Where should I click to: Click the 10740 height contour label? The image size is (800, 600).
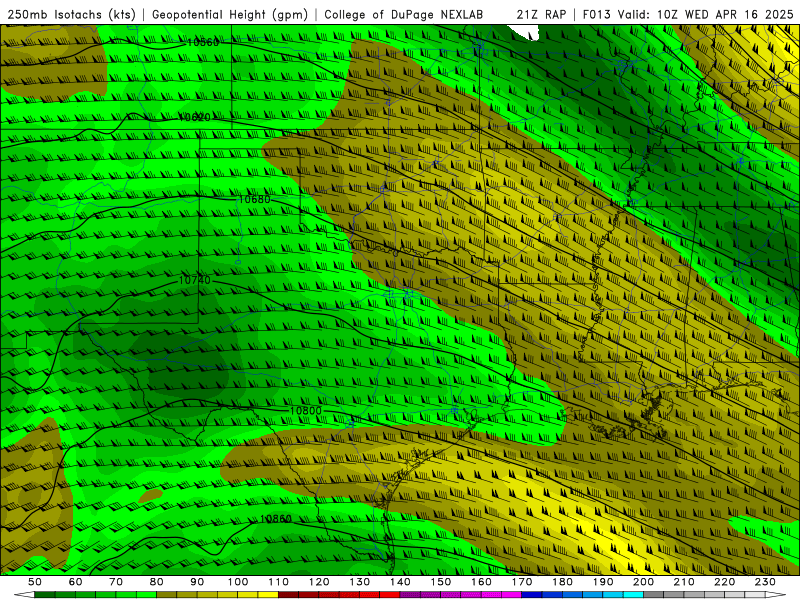194,280
